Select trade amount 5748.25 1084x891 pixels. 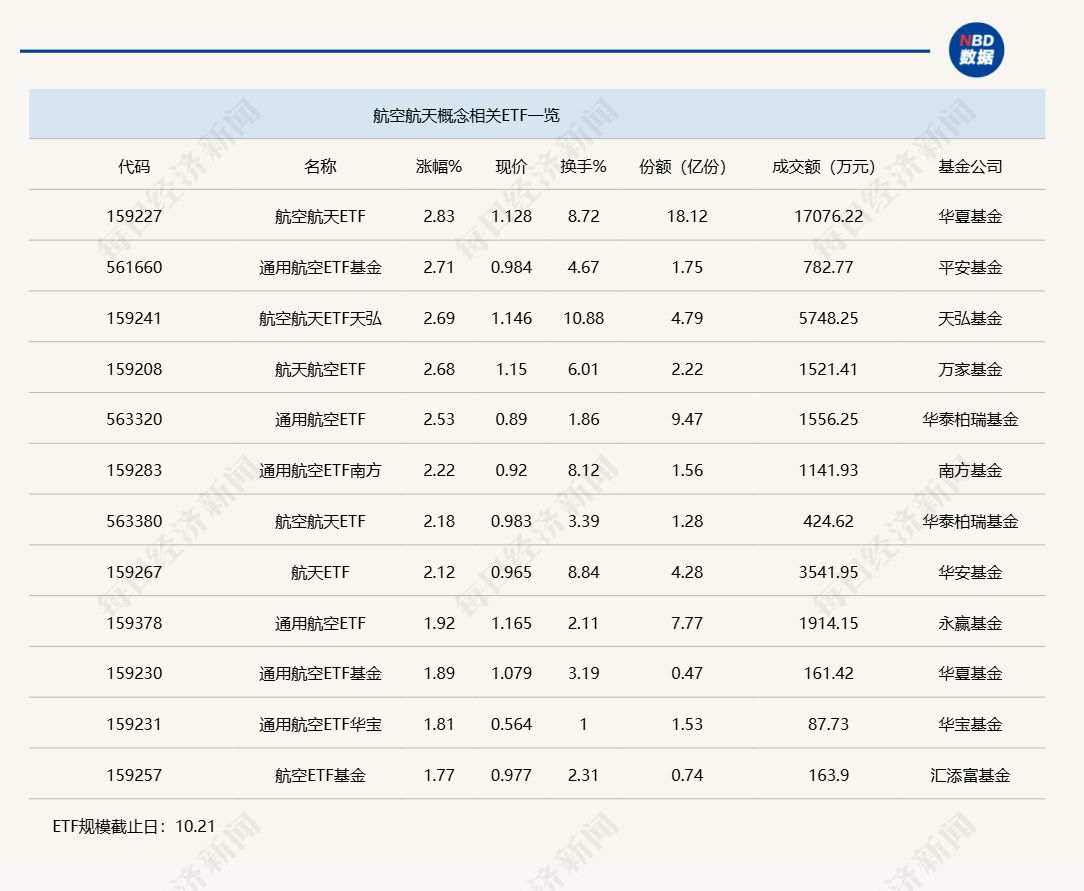(828, 319)
